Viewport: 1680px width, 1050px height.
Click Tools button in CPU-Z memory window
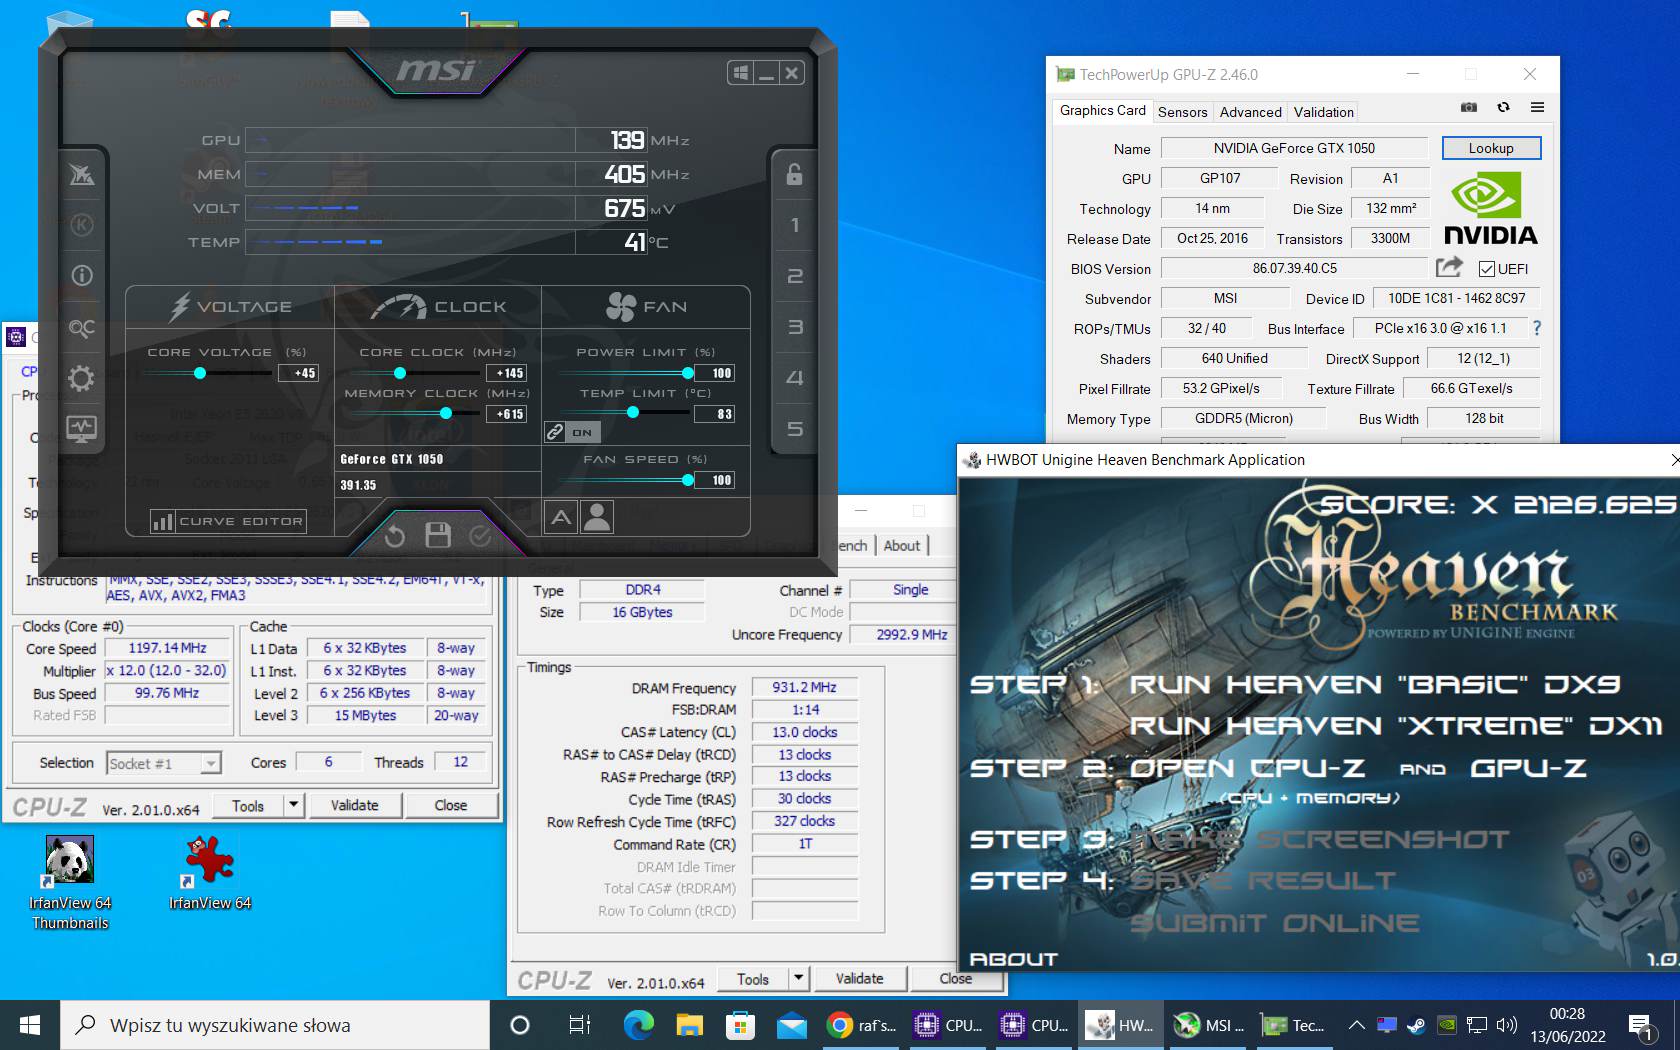click(x=753, y=979)
